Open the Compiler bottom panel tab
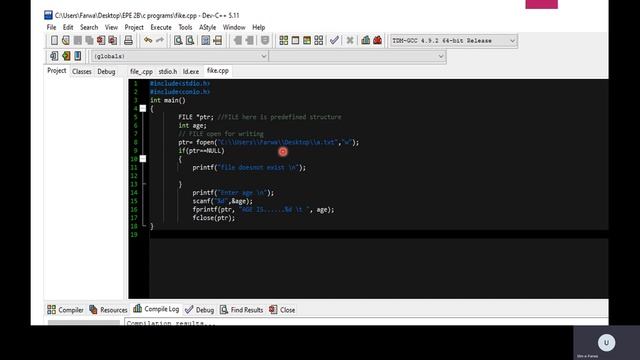The width and height of the screenshot is (640, 360). (65, 310)
